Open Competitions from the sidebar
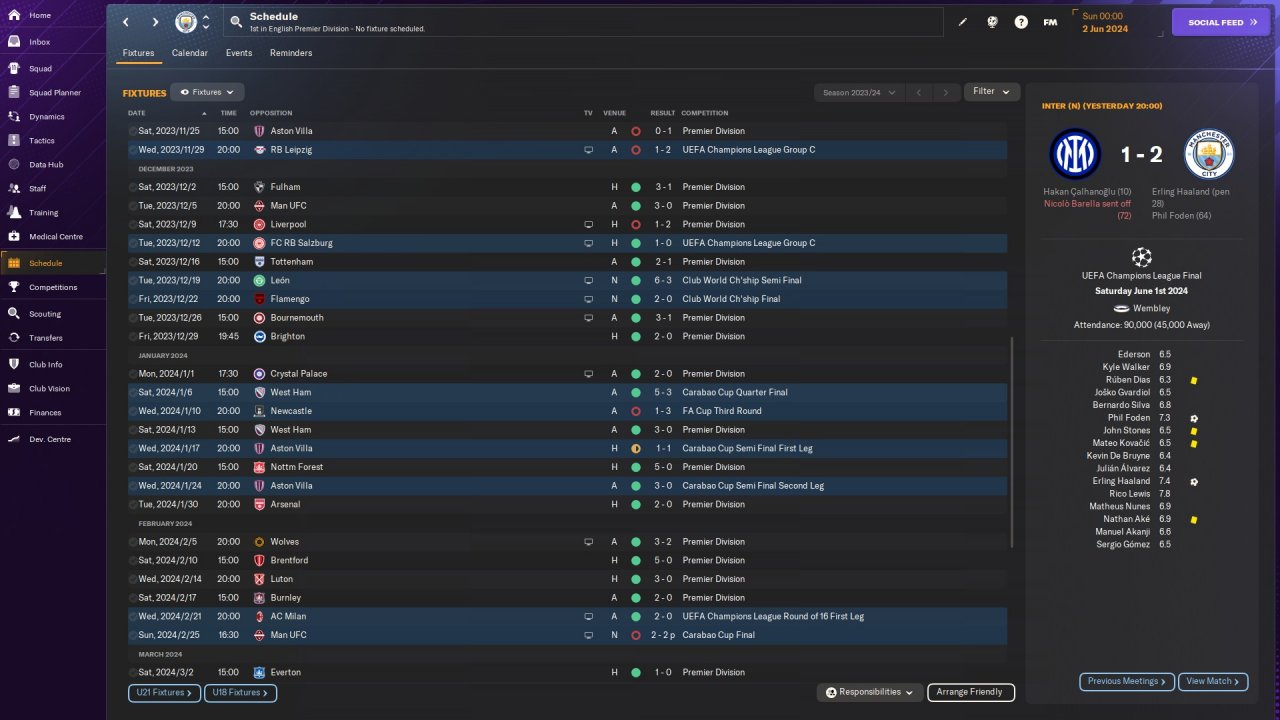This screenshot has width=1280, height=720. 53,287
